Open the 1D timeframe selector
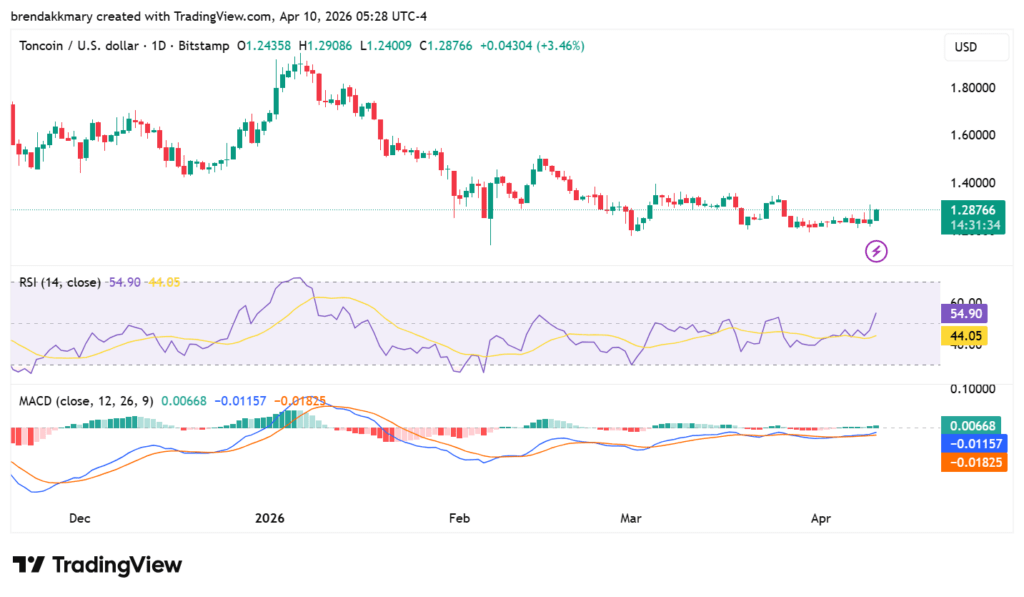This screenshot has height=597, width=1024. click(160, 46)
